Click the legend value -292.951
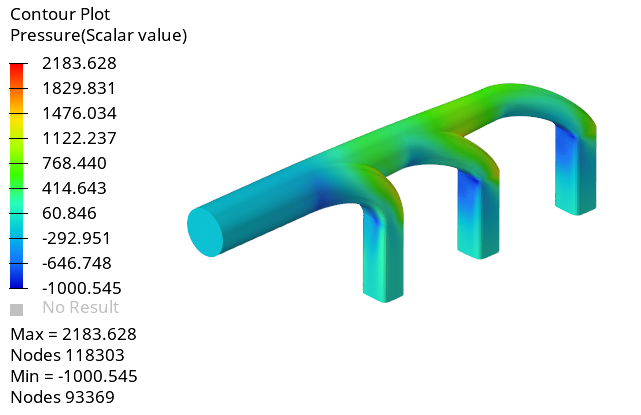The height and width of the screenshot is (415, 641). [x=76, y=238]
